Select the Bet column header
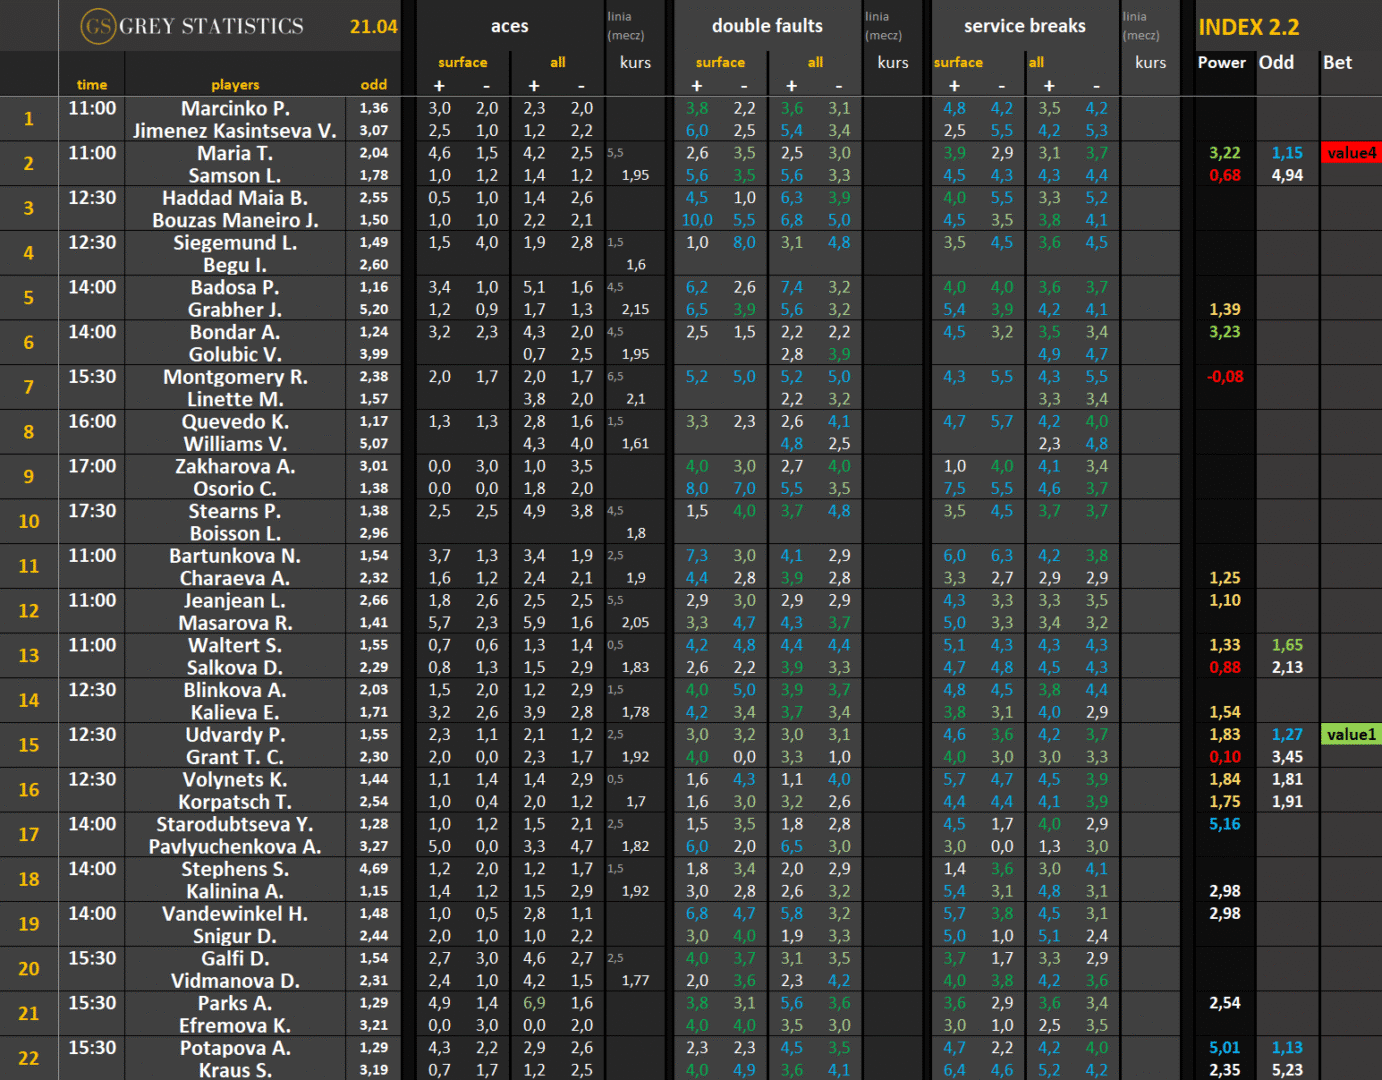The image size is (1382, 1080). [x=1337, y=62]
